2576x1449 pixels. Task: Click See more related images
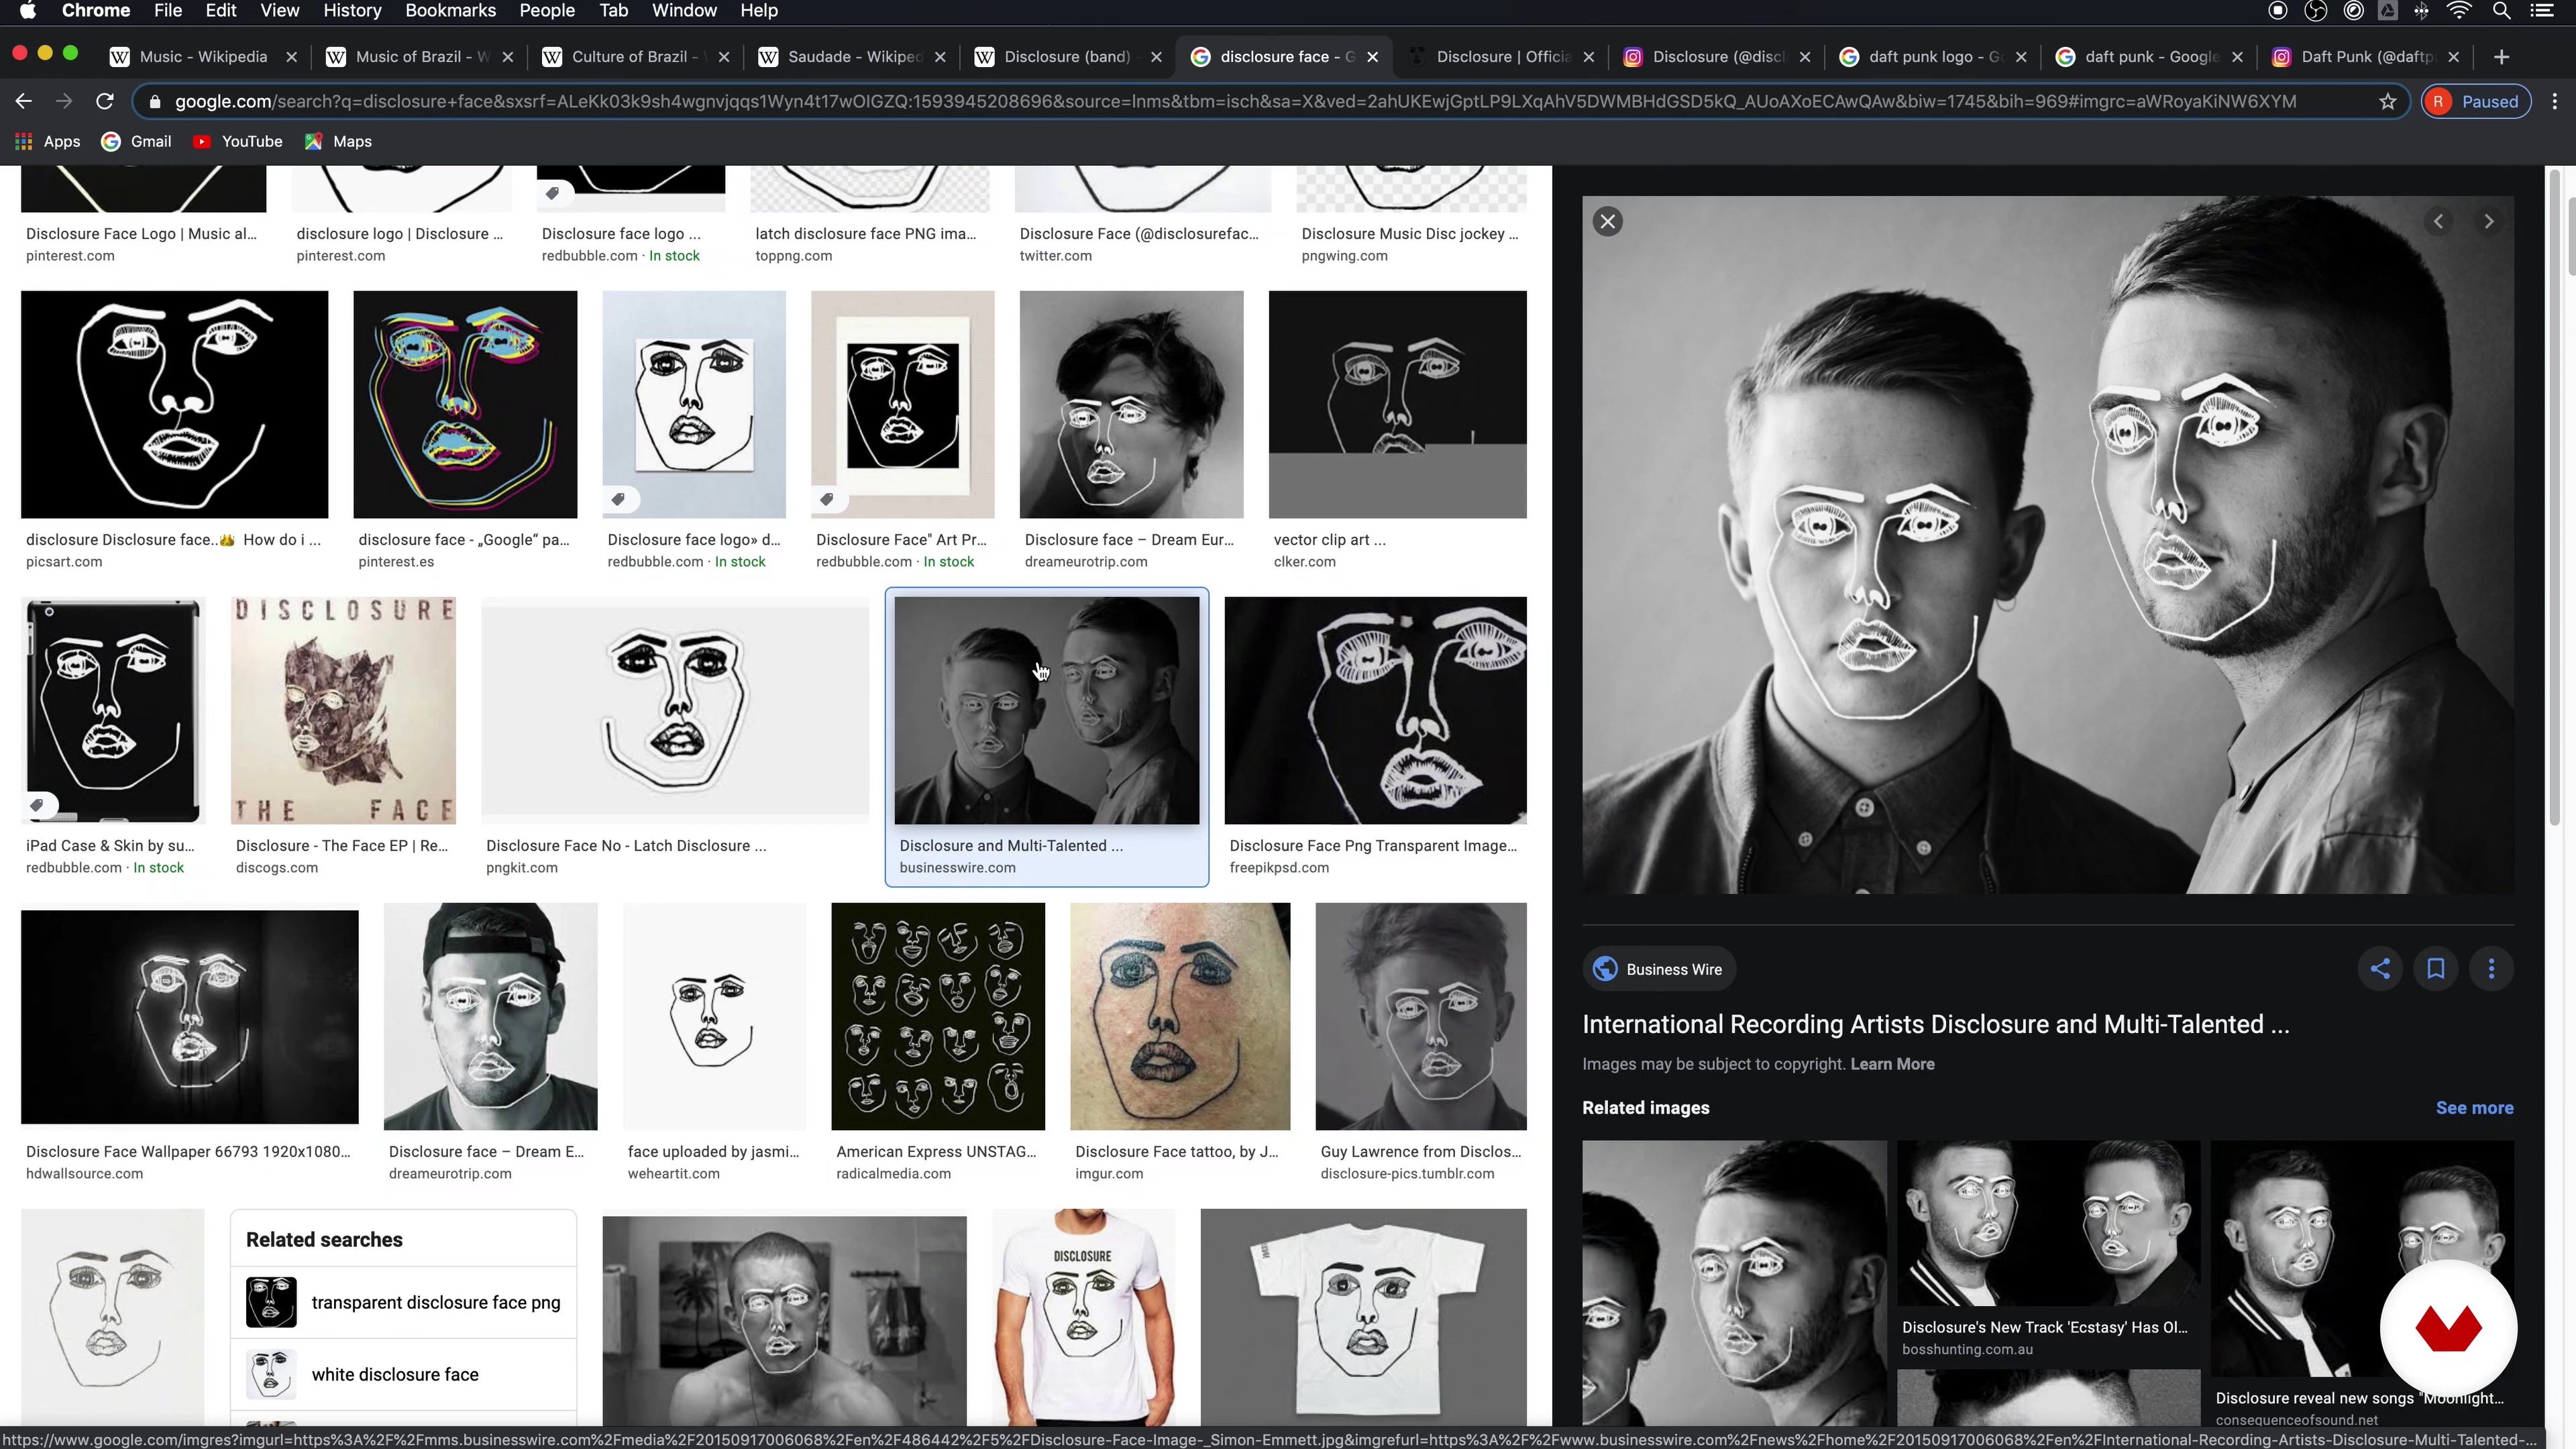coord(2474,1108)
